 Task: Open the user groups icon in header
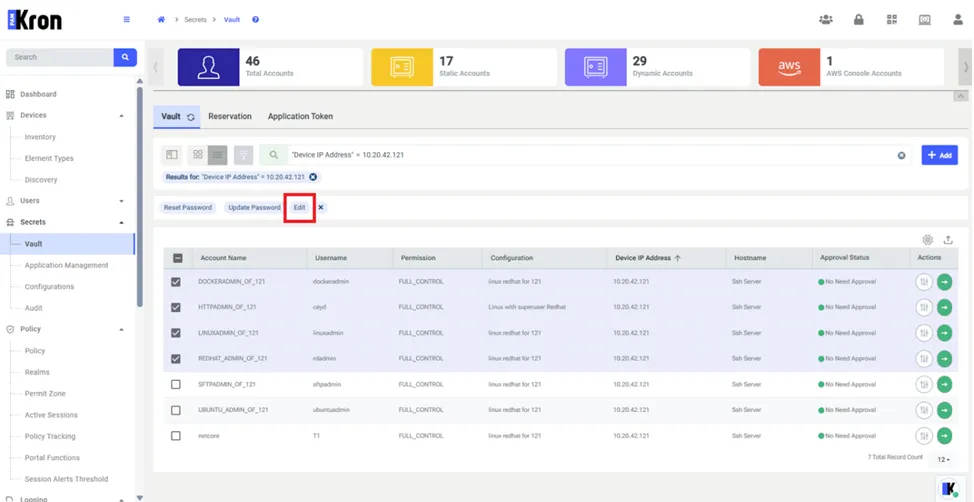click(826, 19)
